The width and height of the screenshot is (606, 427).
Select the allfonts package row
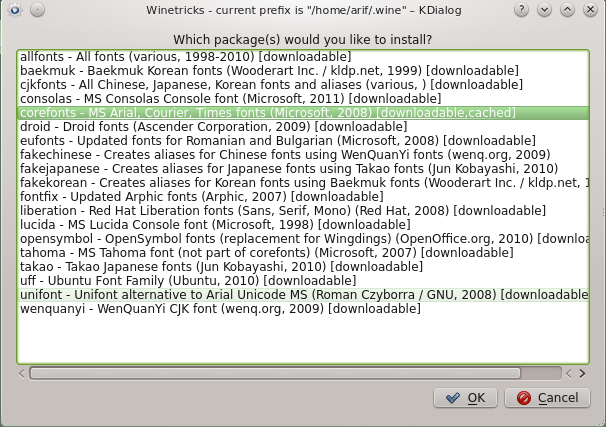click(303, 57)
